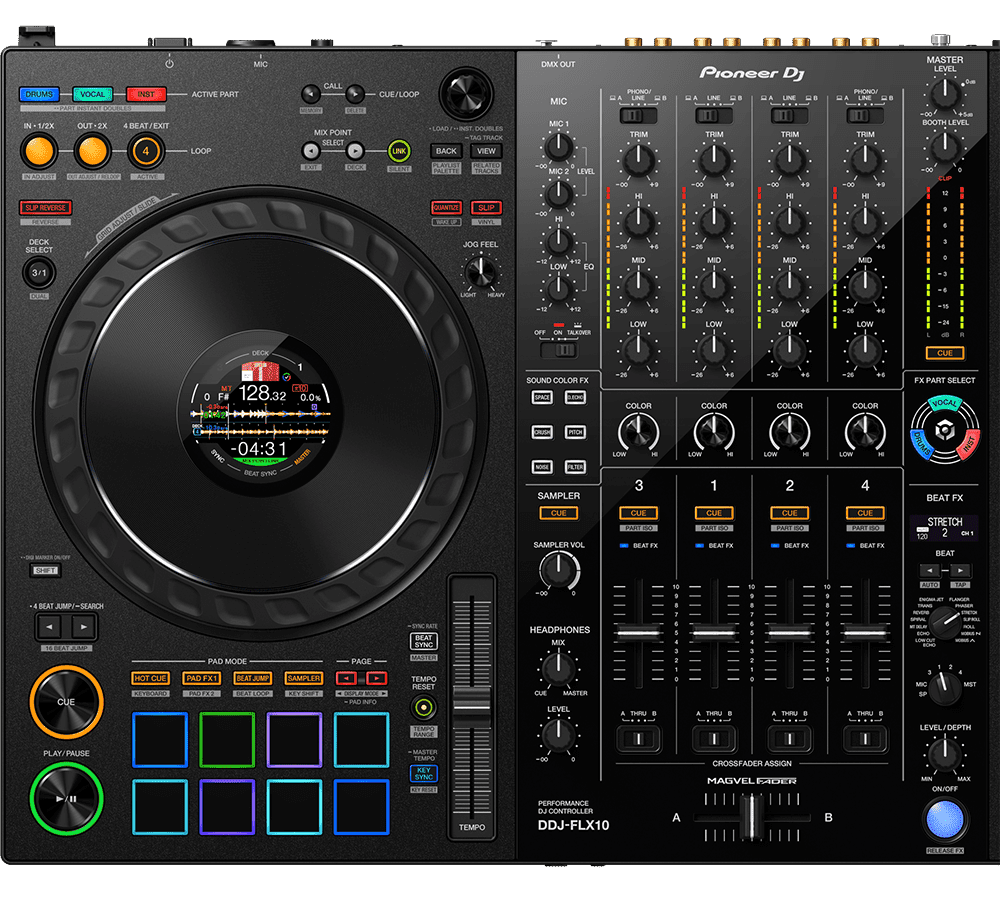Click the TEMPO slider handle
Viewport: 1000px width, 900px height.
coord(471,702)
